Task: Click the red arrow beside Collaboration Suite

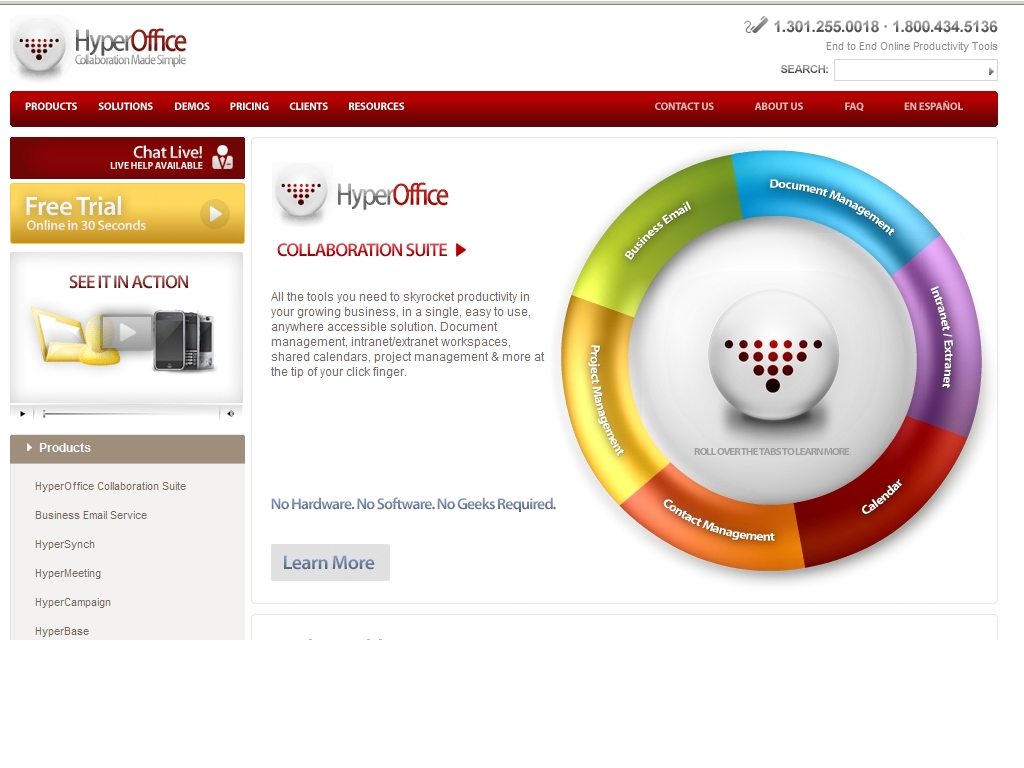Action: [461, 250]
